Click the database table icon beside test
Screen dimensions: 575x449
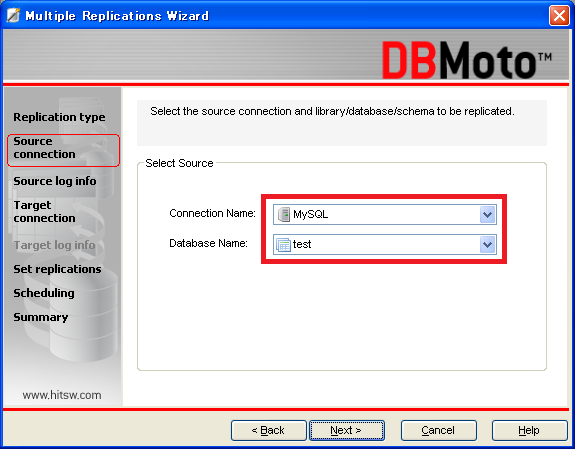tap(283, 244)
